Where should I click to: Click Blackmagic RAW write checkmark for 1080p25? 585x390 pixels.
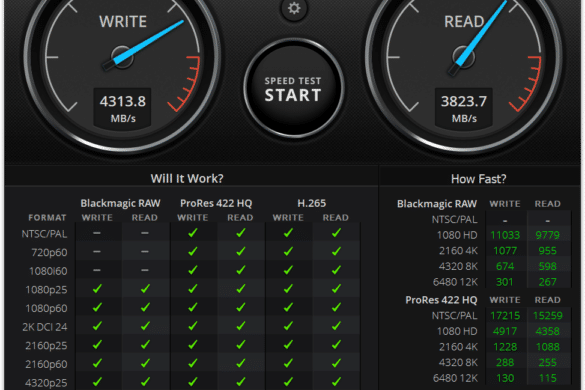(x=97, y=289)
